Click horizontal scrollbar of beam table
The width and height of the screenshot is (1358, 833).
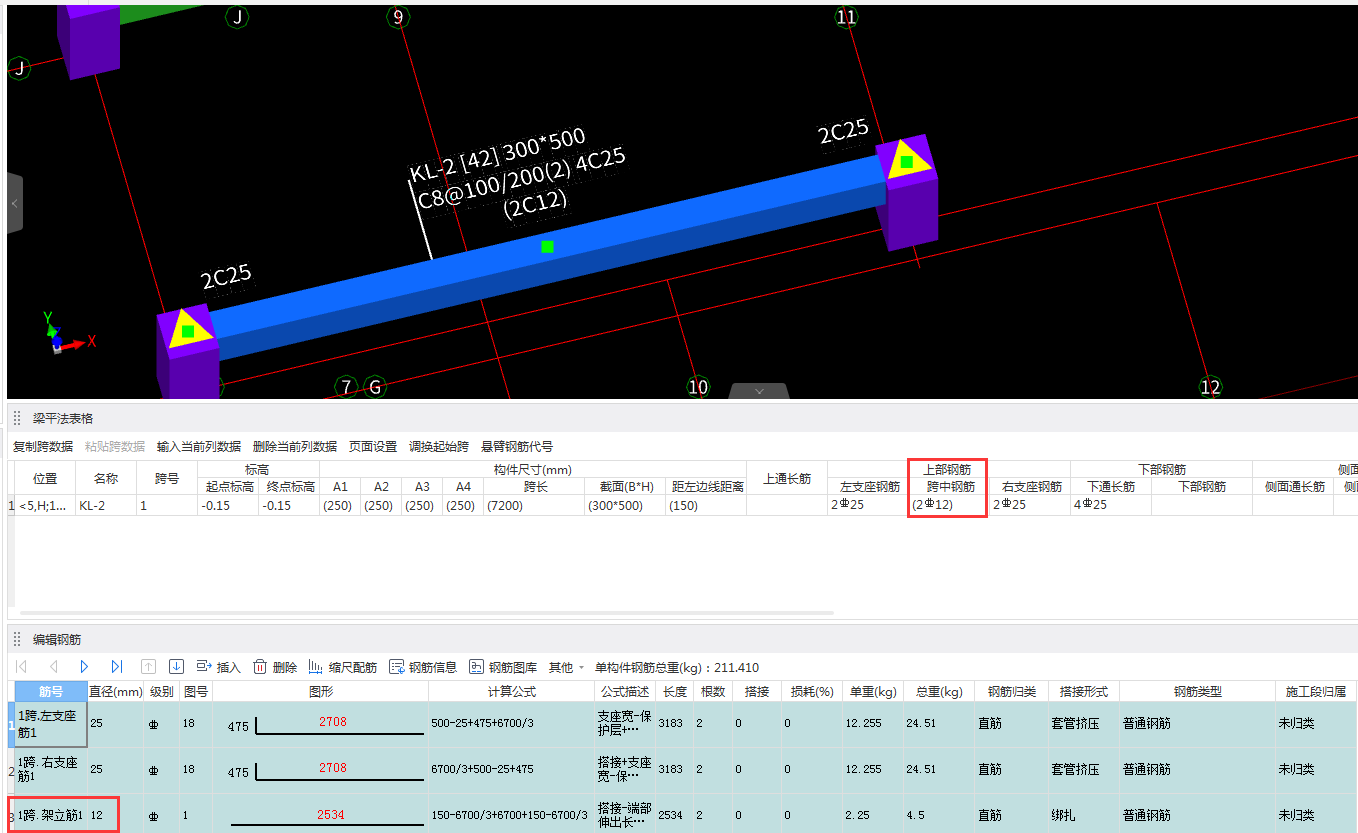(x=427, y=612)
